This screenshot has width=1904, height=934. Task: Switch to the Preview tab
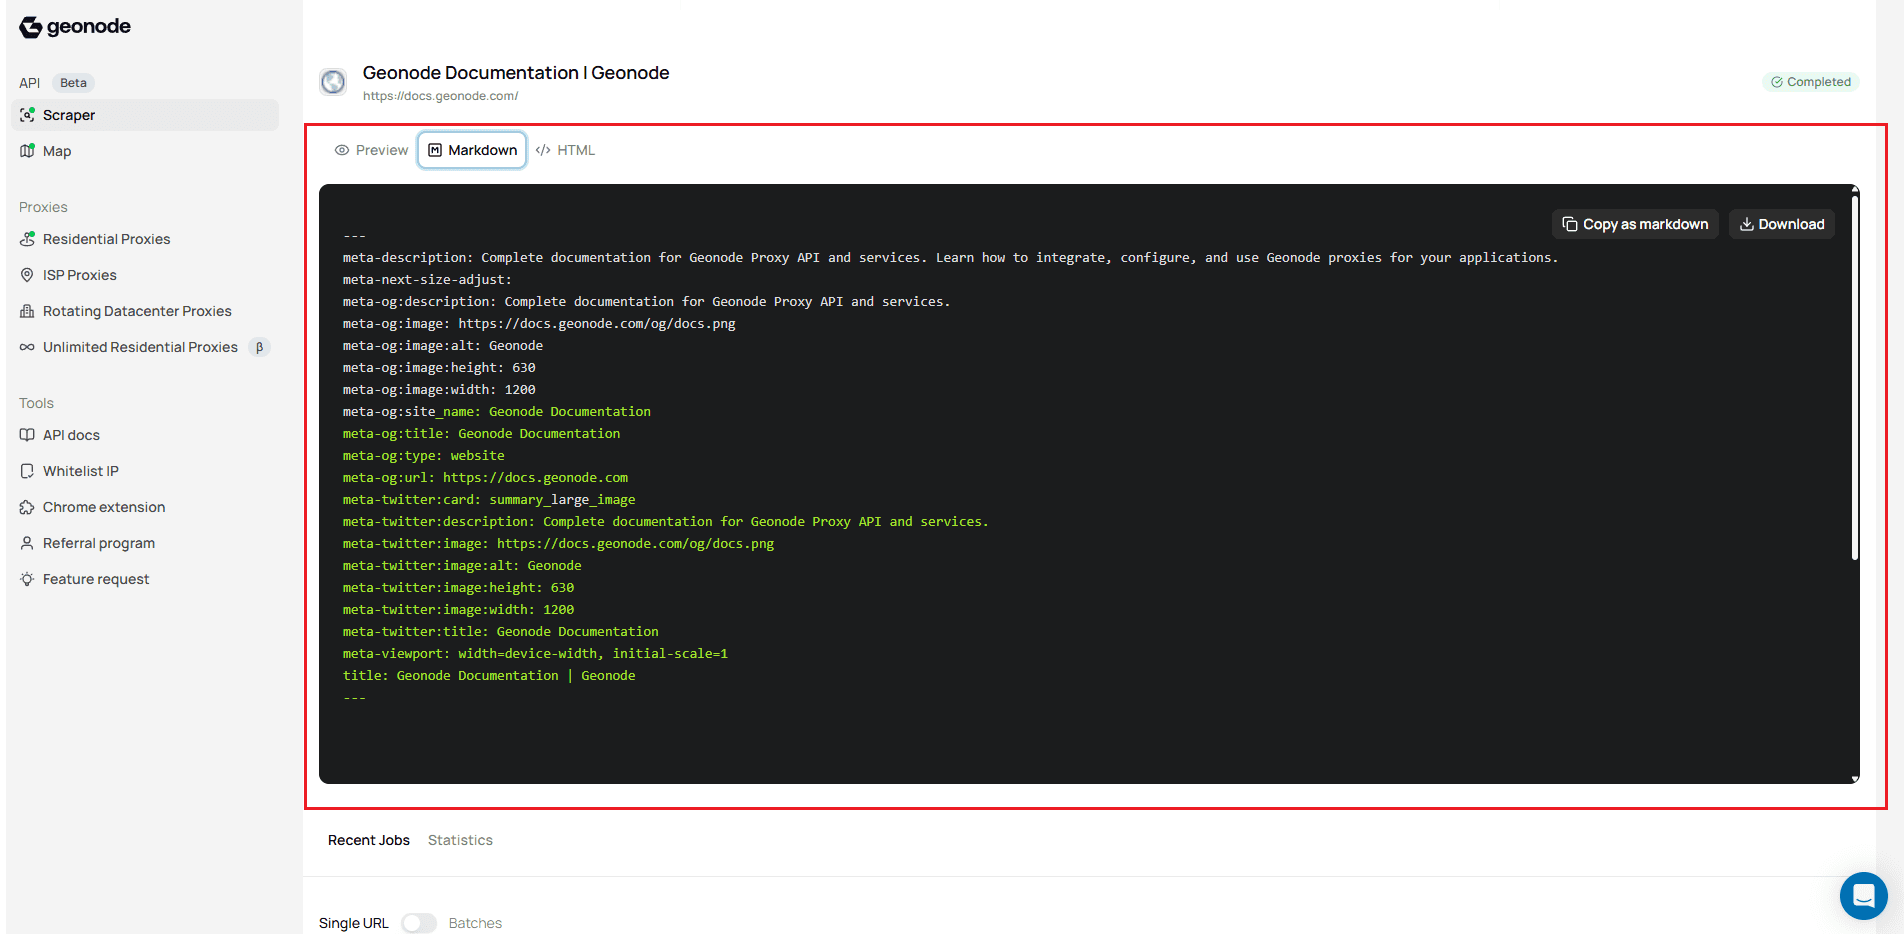[x=371, y=150]
